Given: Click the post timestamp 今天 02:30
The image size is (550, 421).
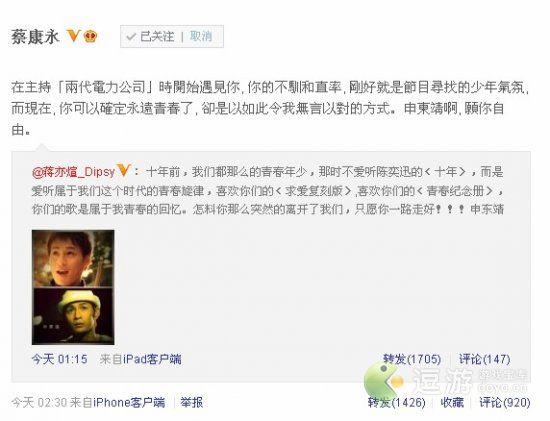Looking at the screenshot, I should [39, 402].
